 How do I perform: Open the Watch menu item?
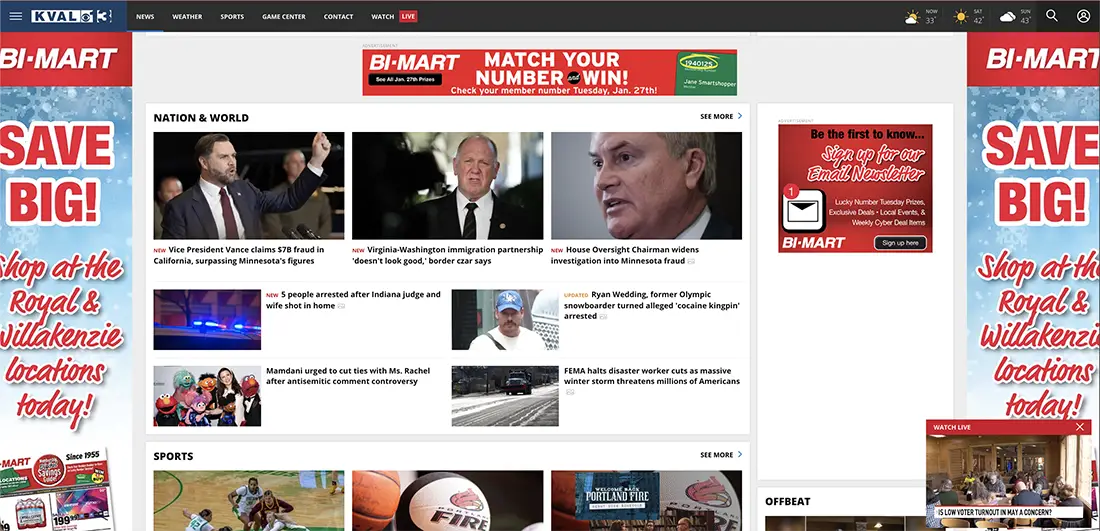382,16
